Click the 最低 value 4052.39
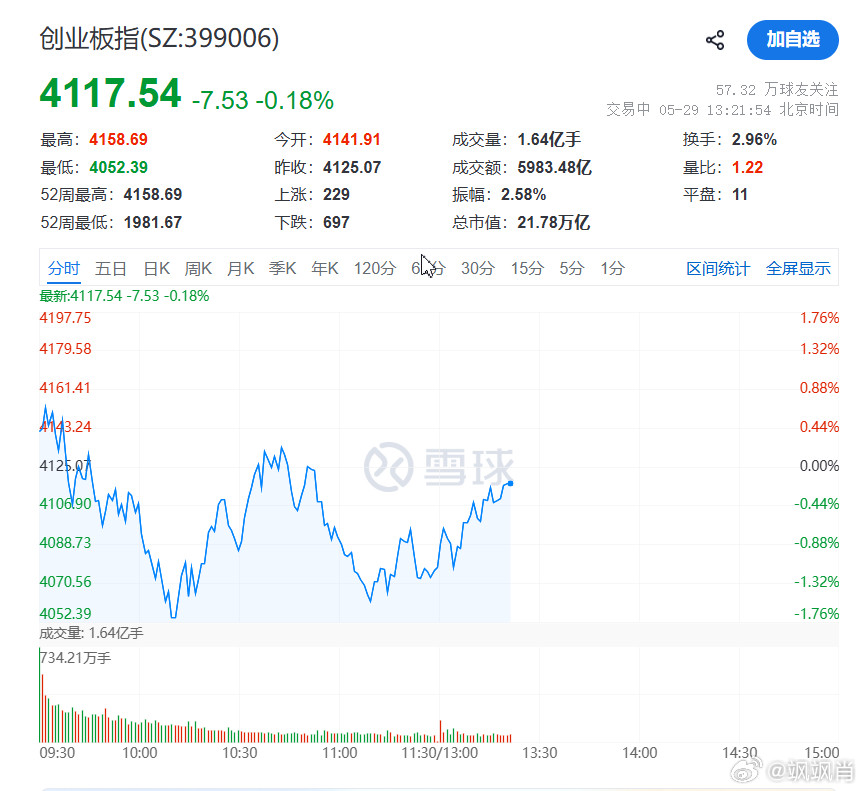Screen dimensions: 865x791 click(119, 167)
